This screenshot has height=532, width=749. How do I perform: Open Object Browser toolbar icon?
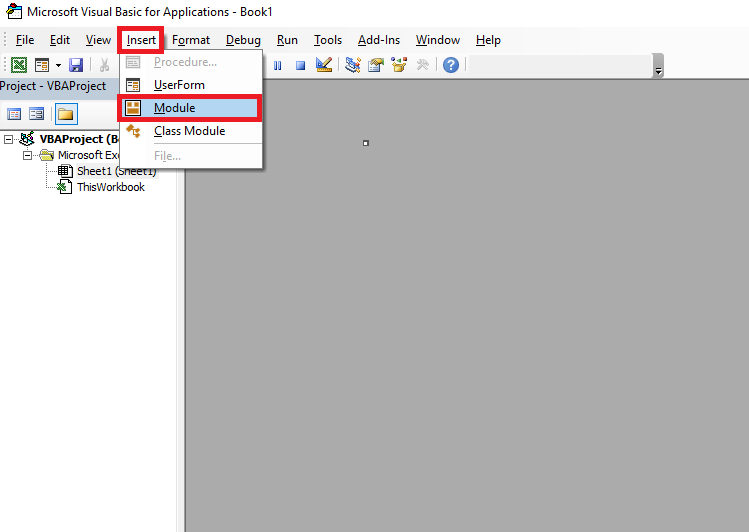(x=399, y=64)
